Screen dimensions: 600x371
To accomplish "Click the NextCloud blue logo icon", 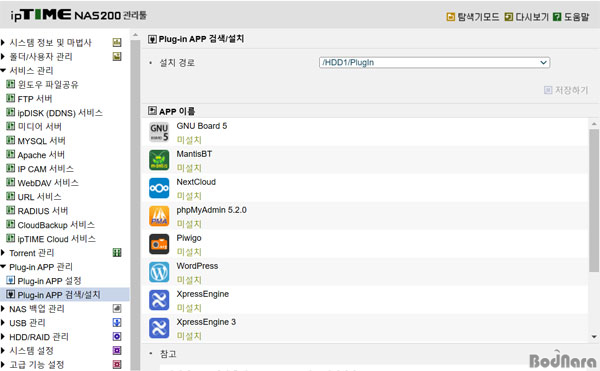I will coord(159,188).
